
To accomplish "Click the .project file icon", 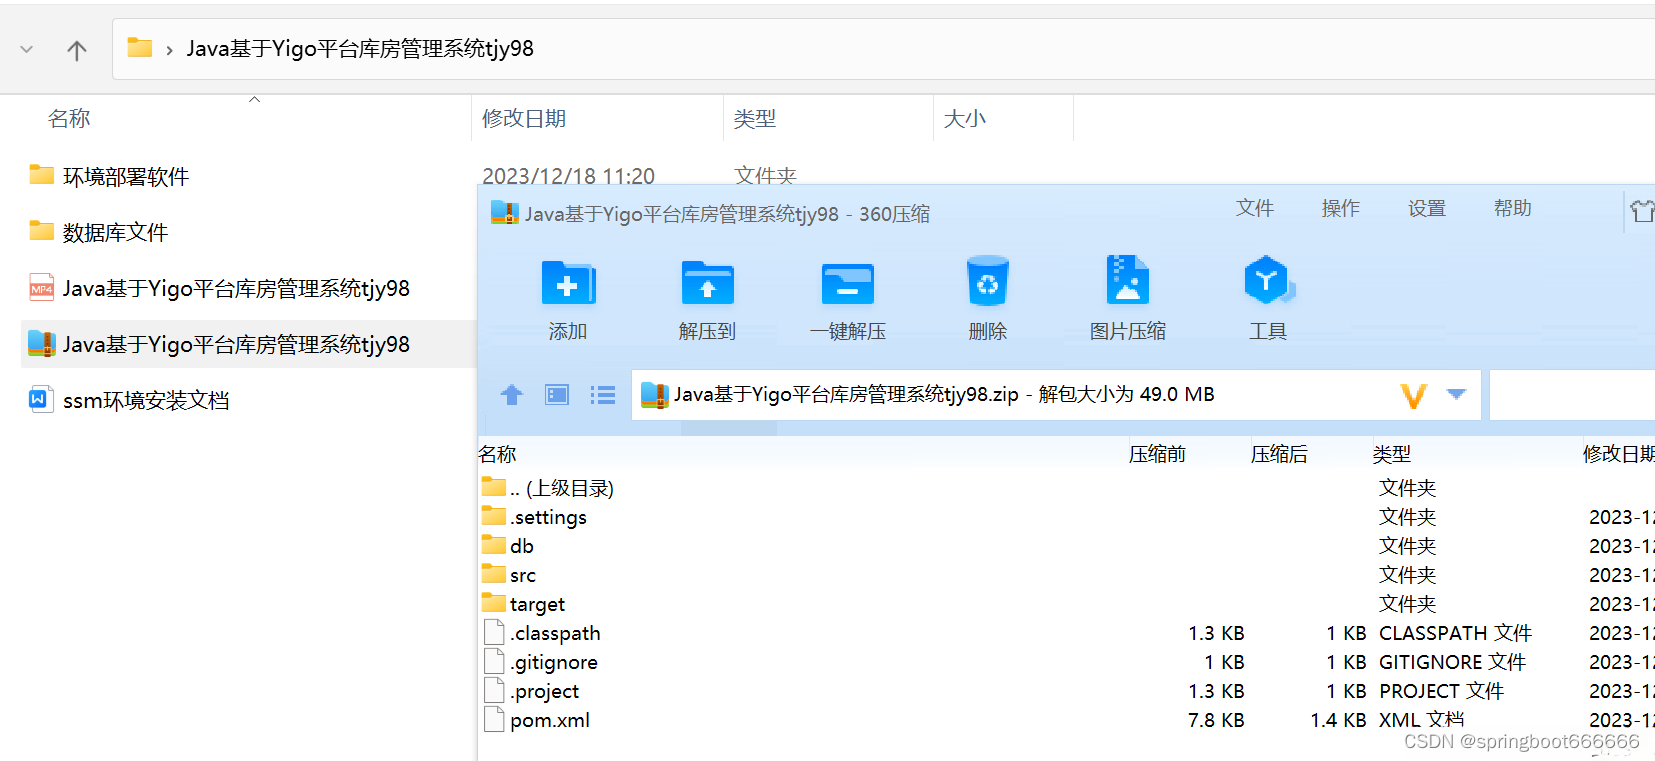I will [x=494, y=690].
